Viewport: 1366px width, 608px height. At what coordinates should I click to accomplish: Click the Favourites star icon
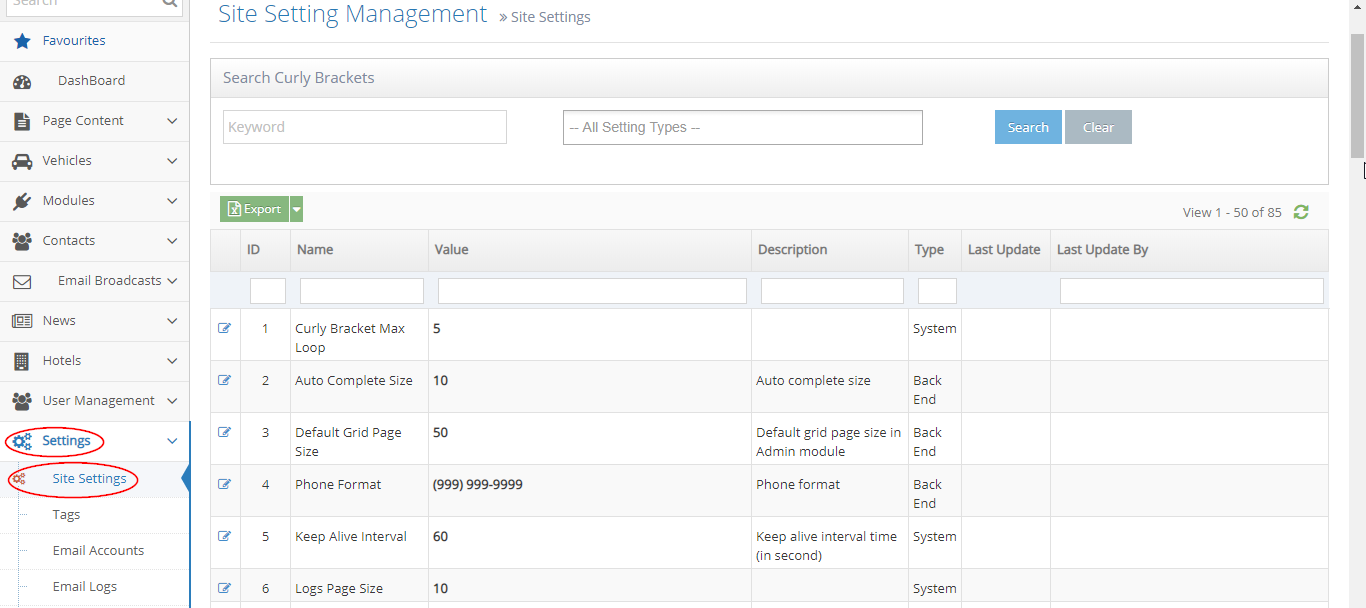coord(22,41)
